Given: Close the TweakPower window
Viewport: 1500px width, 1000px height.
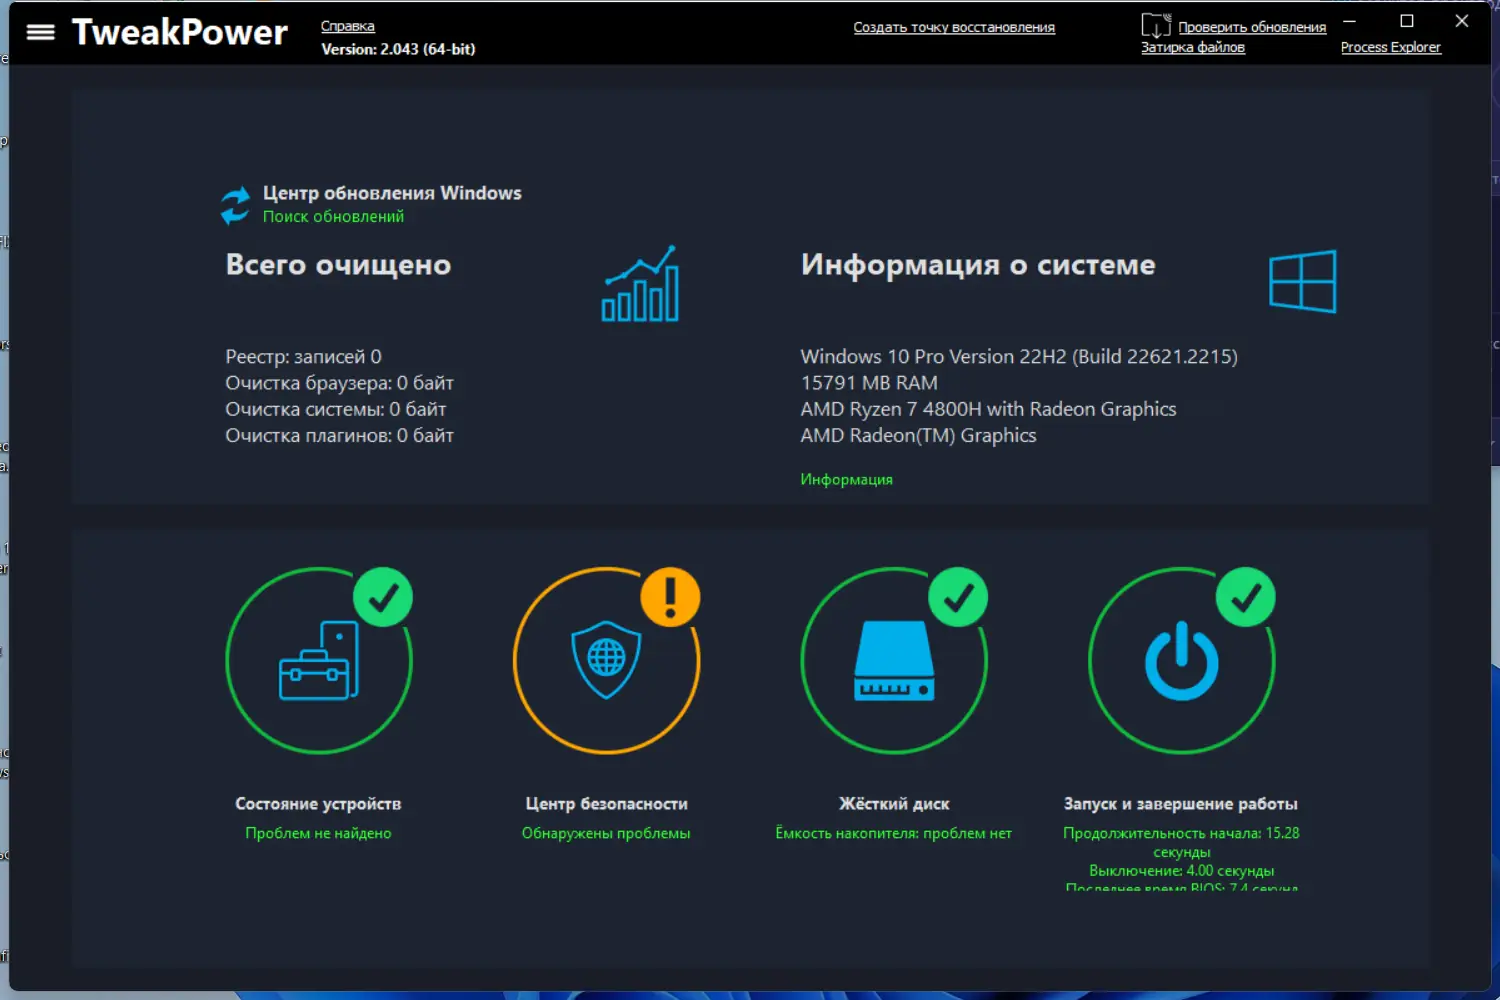Looking at the screenshot, I should click(x=1462, y=21).
